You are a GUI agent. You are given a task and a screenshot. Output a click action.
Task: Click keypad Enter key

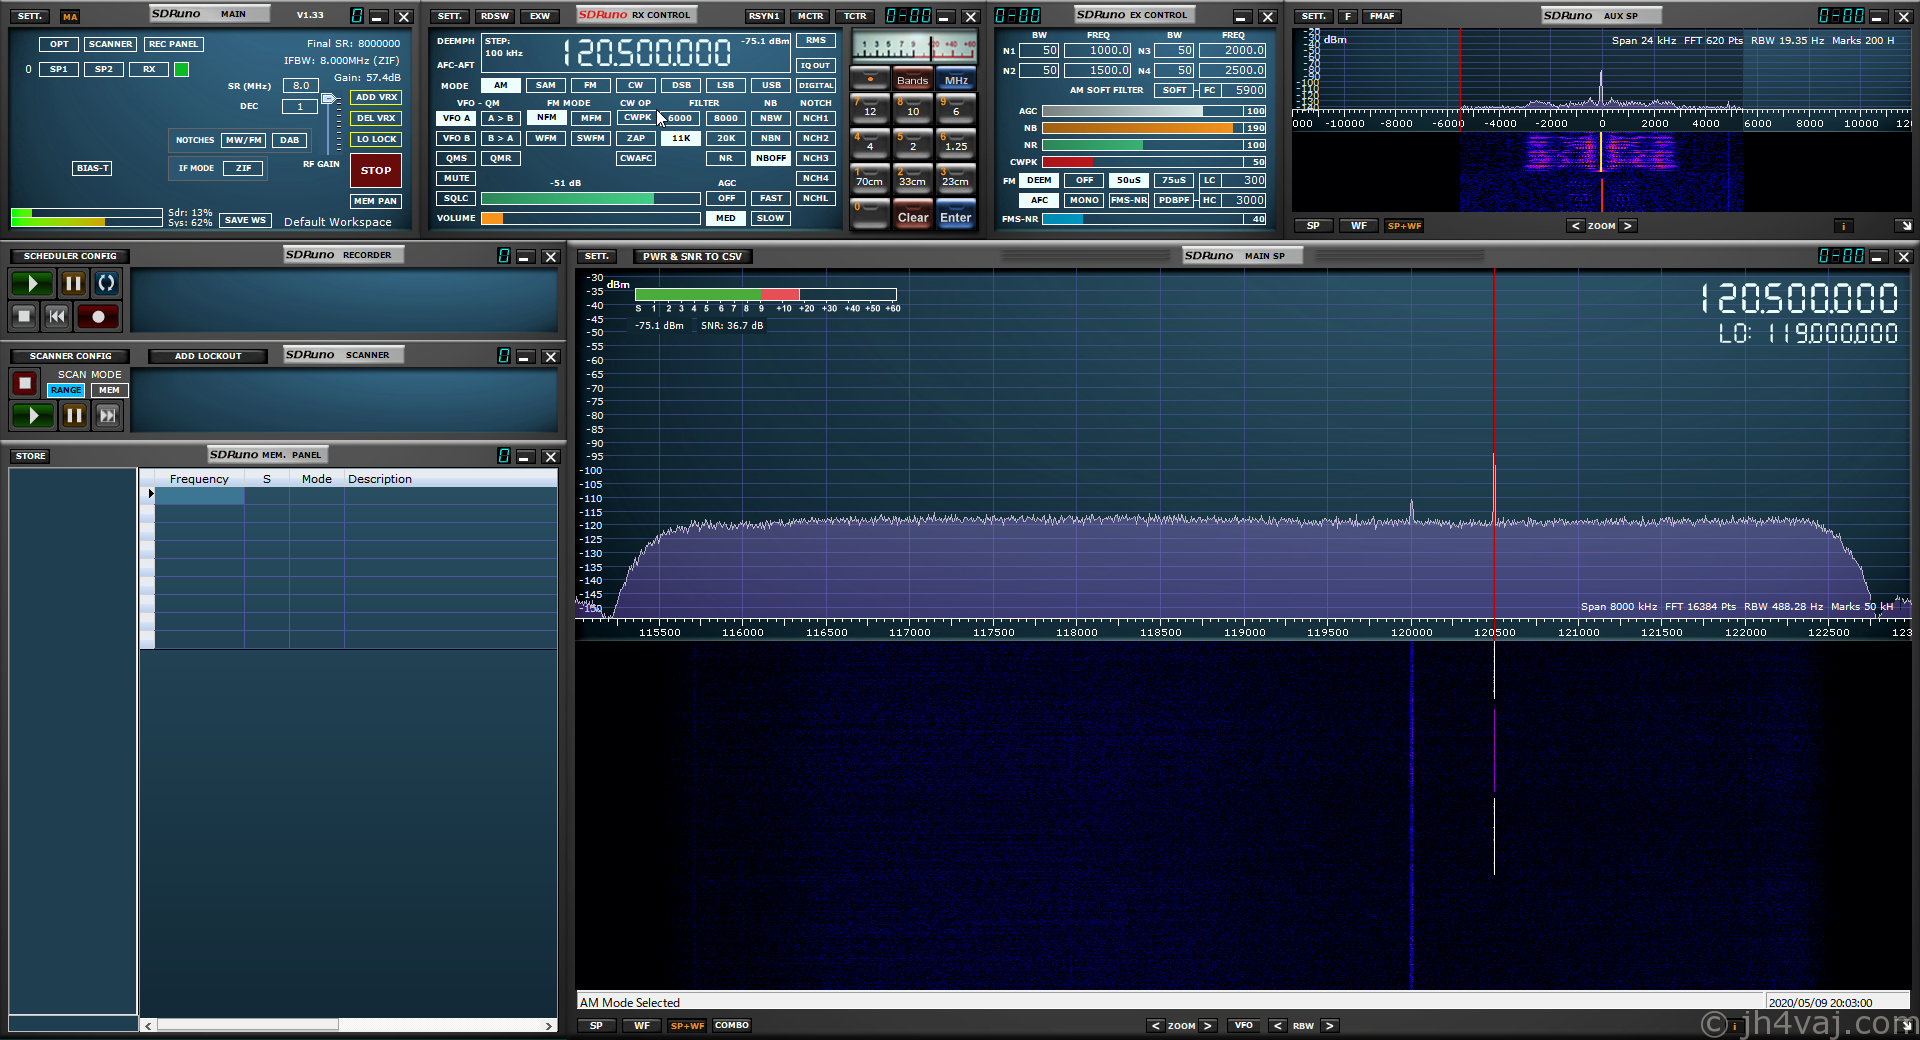[x=956, y=215]
